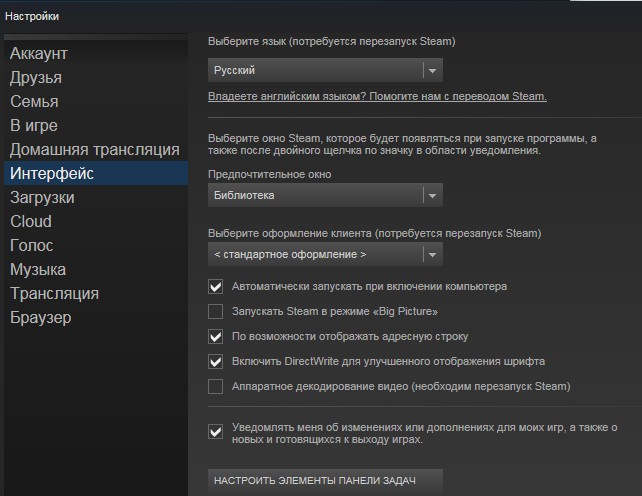Screen dimensions: 642x496
Task: Click the link about helping translate Steam
Action: tap(377, 97)
